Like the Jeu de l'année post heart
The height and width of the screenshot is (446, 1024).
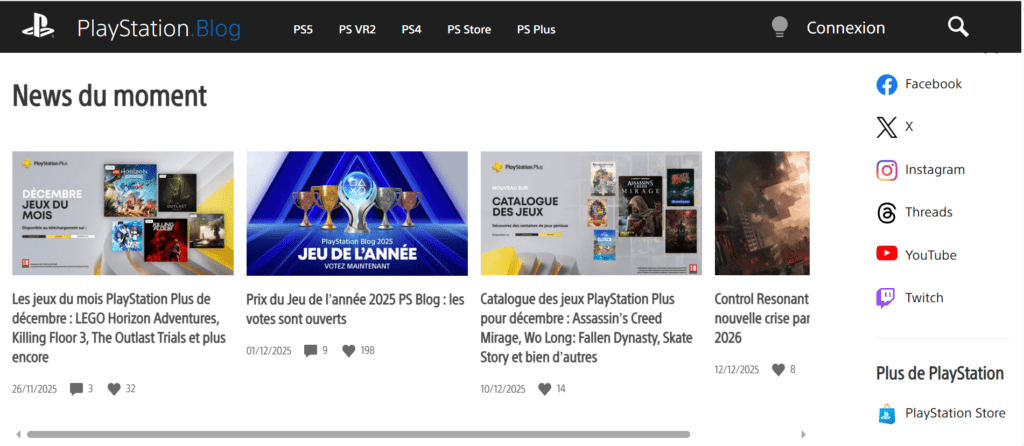349,351
